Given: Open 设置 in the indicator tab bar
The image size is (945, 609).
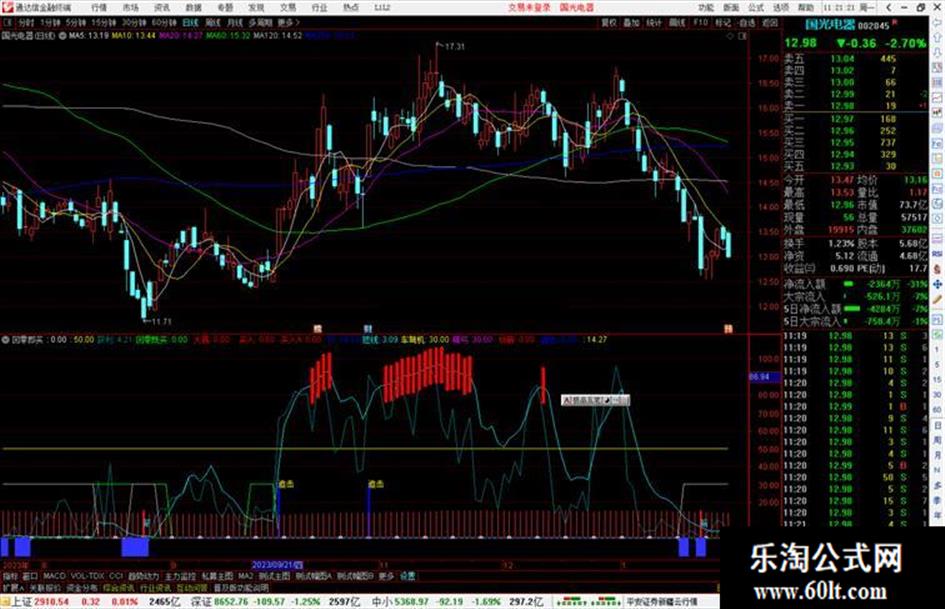Looking at the screenshot, I should 407,576.
